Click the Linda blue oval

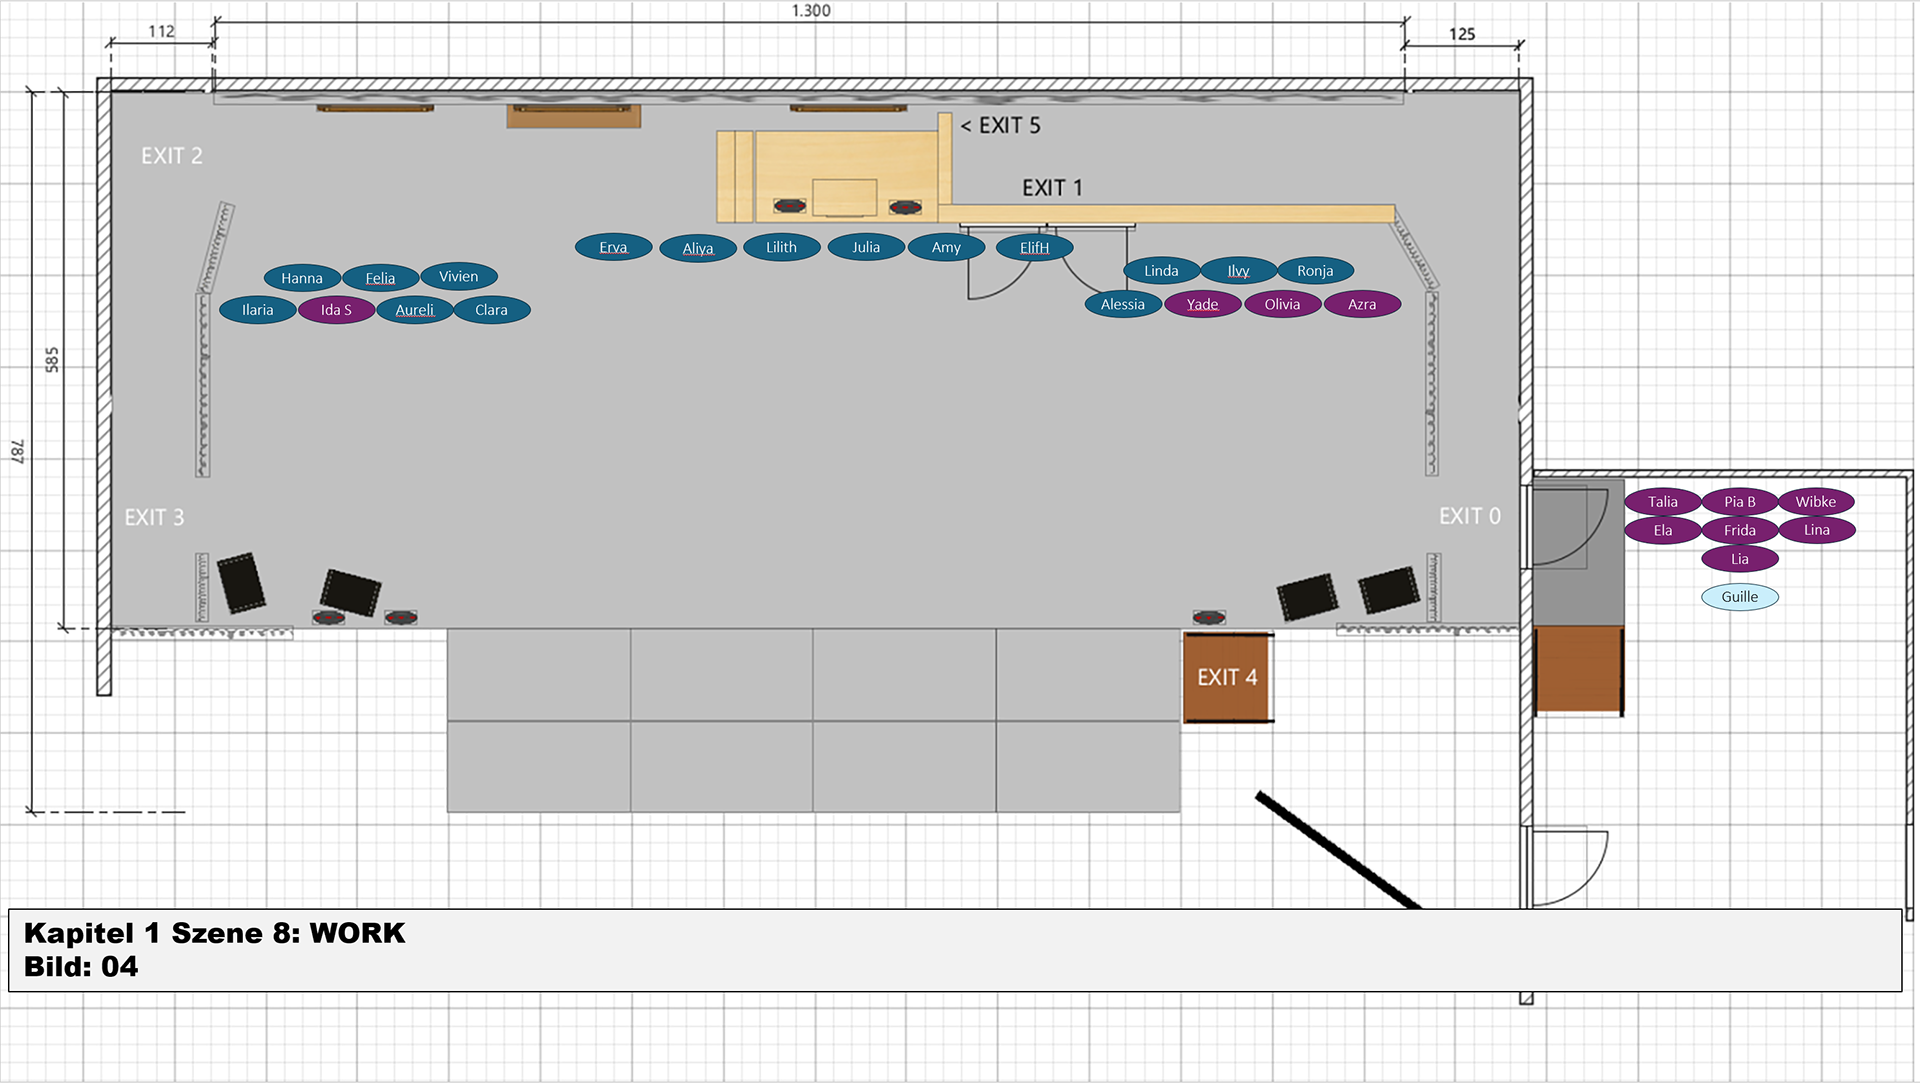pos(1161,271)
